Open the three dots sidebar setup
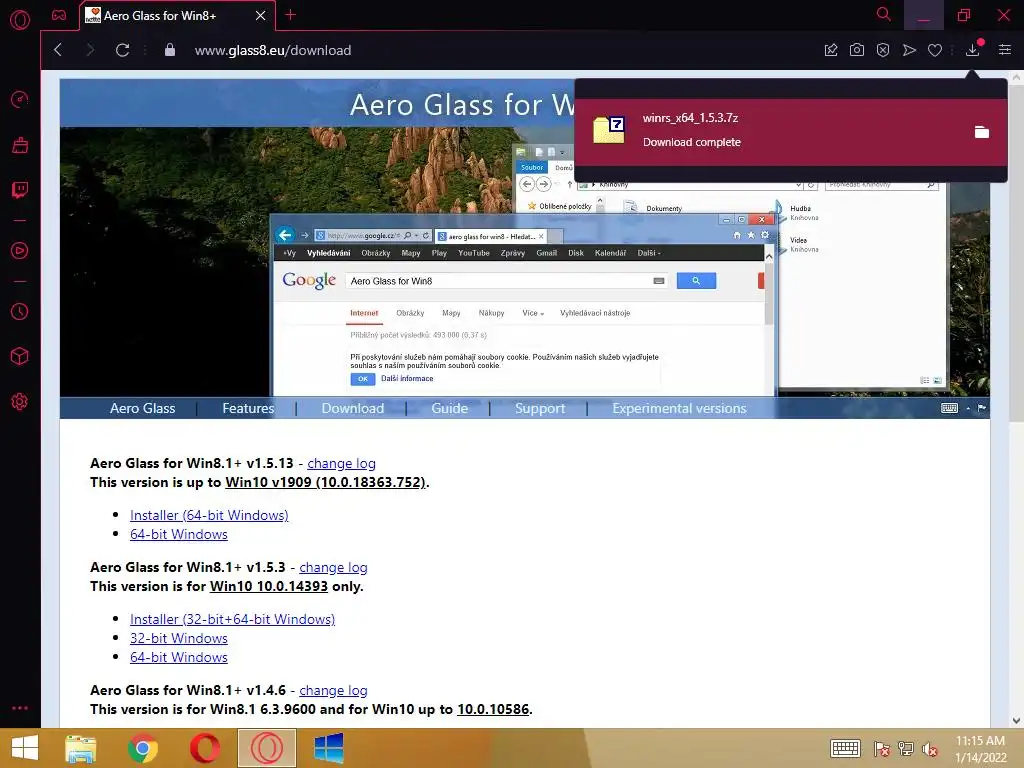Screen dimensions: 1024x768 point(20,708)
